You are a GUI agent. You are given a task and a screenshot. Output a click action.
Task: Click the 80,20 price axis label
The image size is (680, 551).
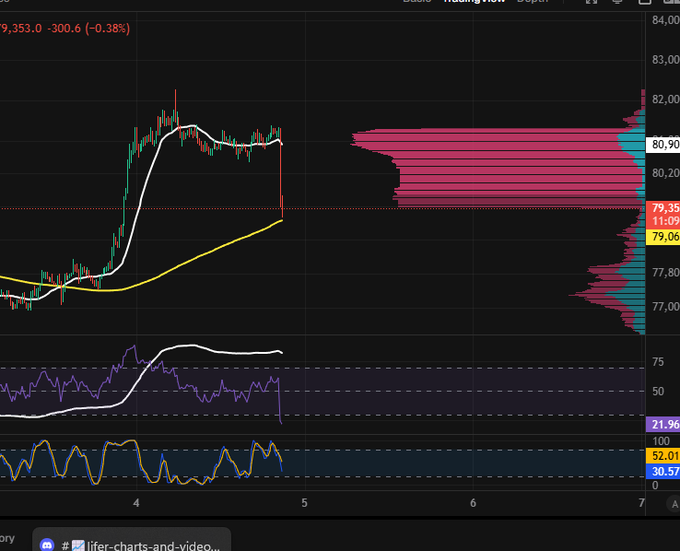[x=666, y=173]
